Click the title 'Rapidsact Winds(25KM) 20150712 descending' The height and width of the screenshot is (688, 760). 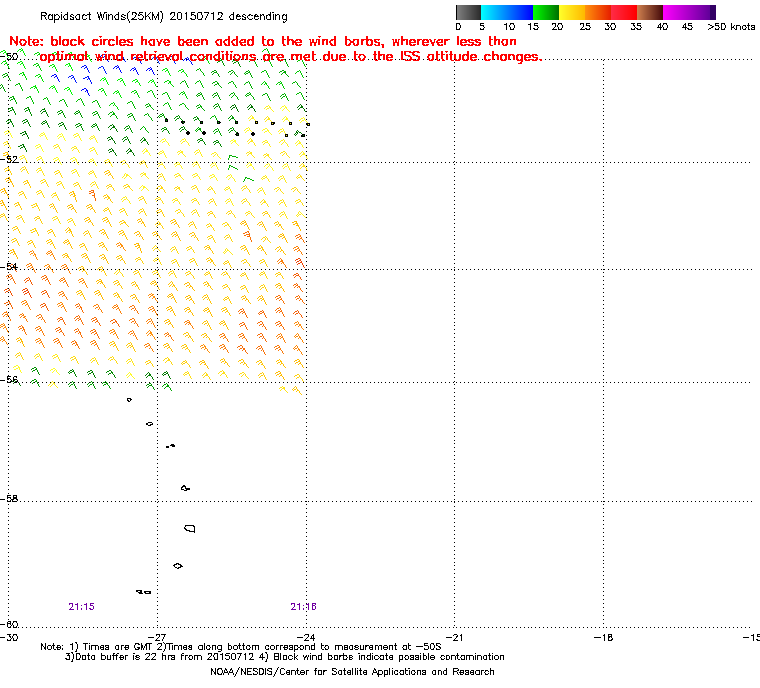click(164, 16)
